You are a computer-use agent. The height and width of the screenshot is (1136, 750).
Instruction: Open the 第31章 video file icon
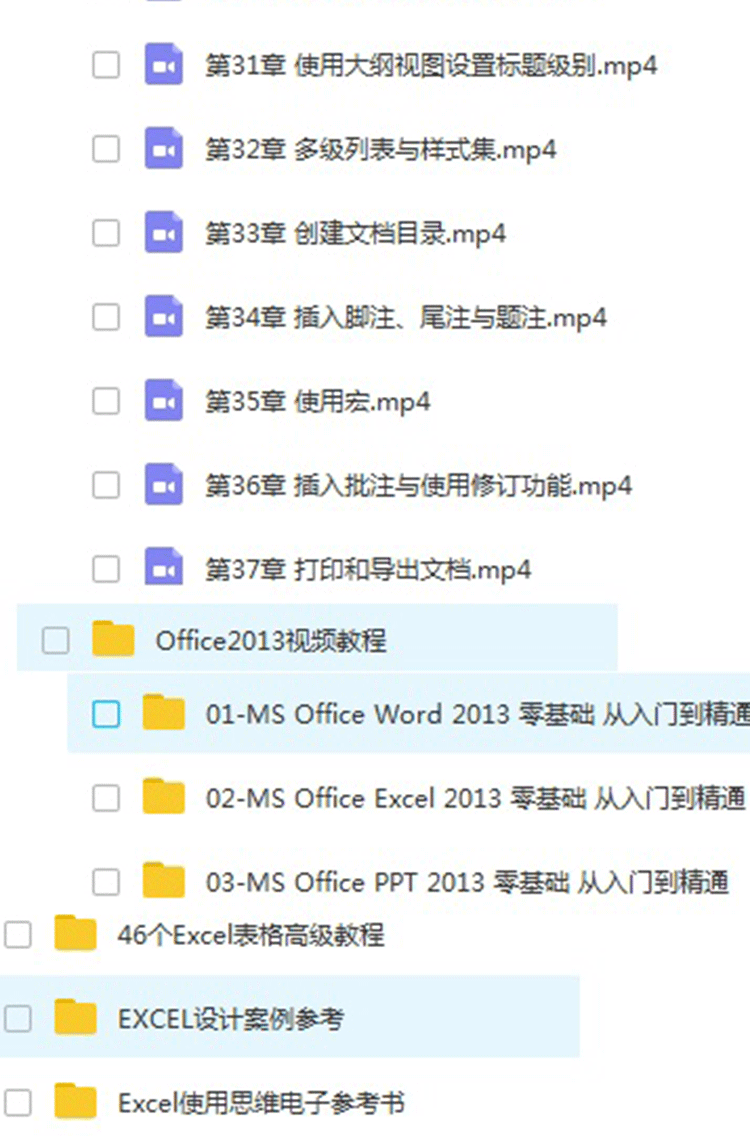(x=163, y=65)
